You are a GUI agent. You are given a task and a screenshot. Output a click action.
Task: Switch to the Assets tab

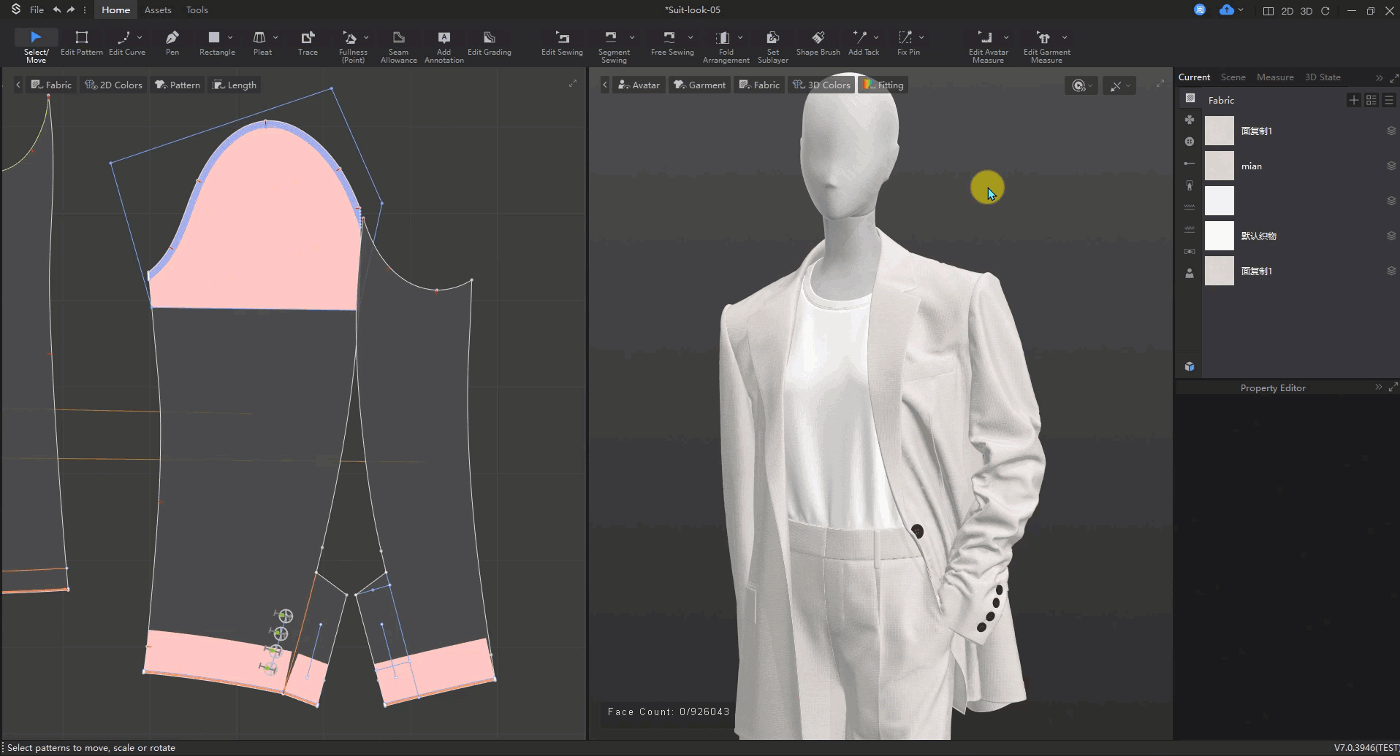click(157, 10)
